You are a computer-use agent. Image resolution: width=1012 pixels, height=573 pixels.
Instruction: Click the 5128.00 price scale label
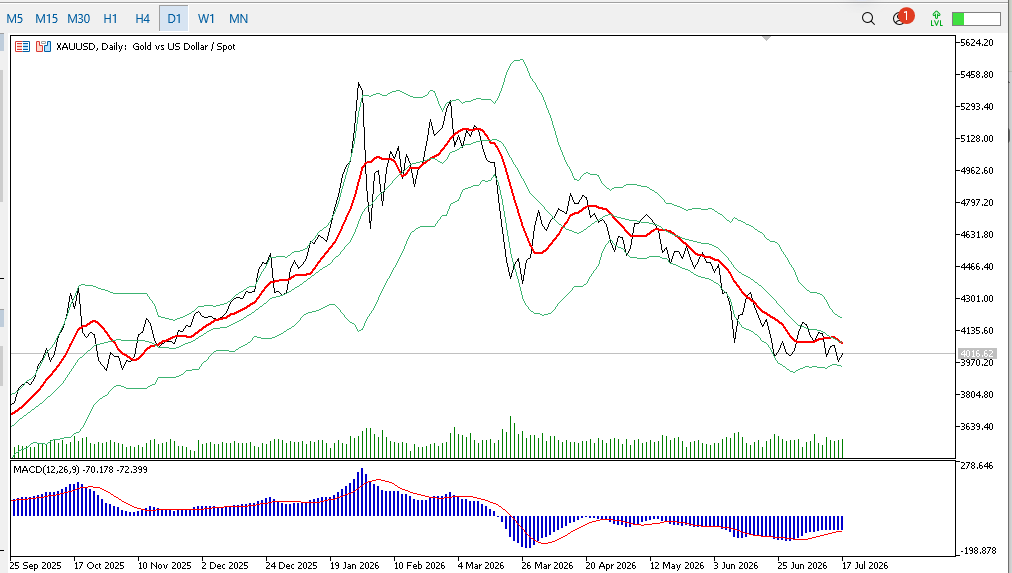tap(977, 139)
